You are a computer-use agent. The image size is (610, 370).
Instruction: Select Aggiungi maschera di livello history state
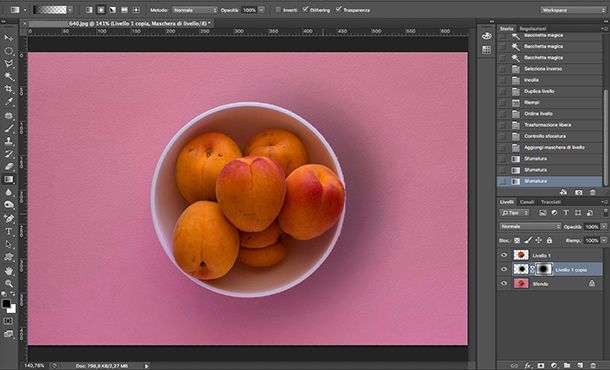click(550, 147)
